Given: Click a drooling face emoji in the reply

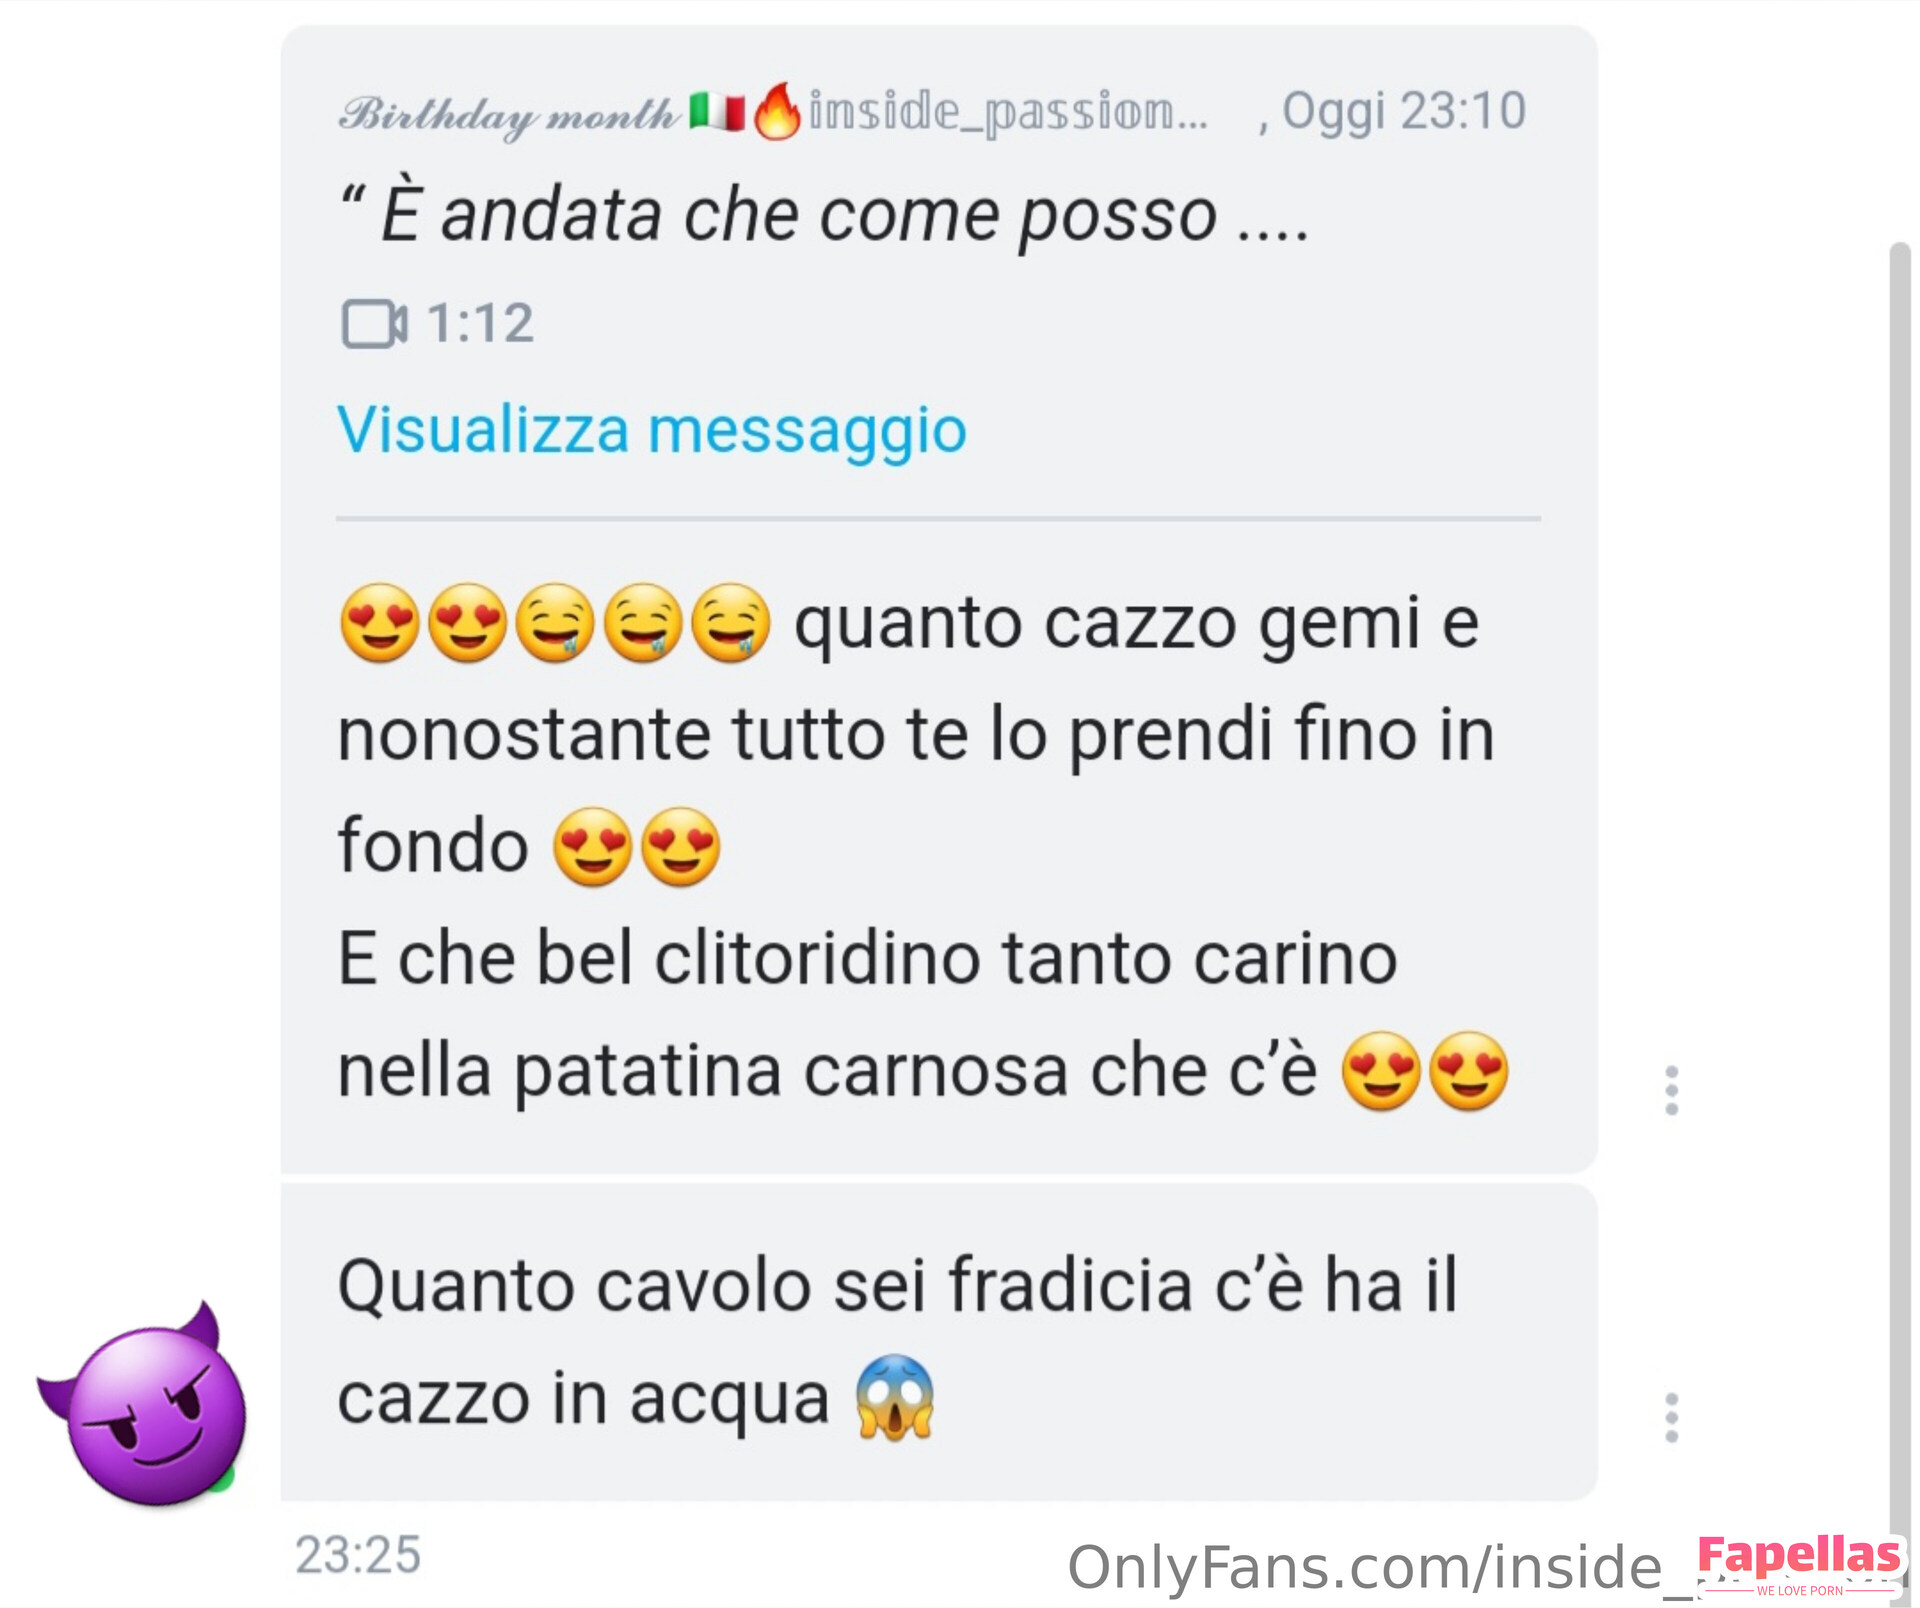Looking at the screenshot, I should [x=555, y=623].
